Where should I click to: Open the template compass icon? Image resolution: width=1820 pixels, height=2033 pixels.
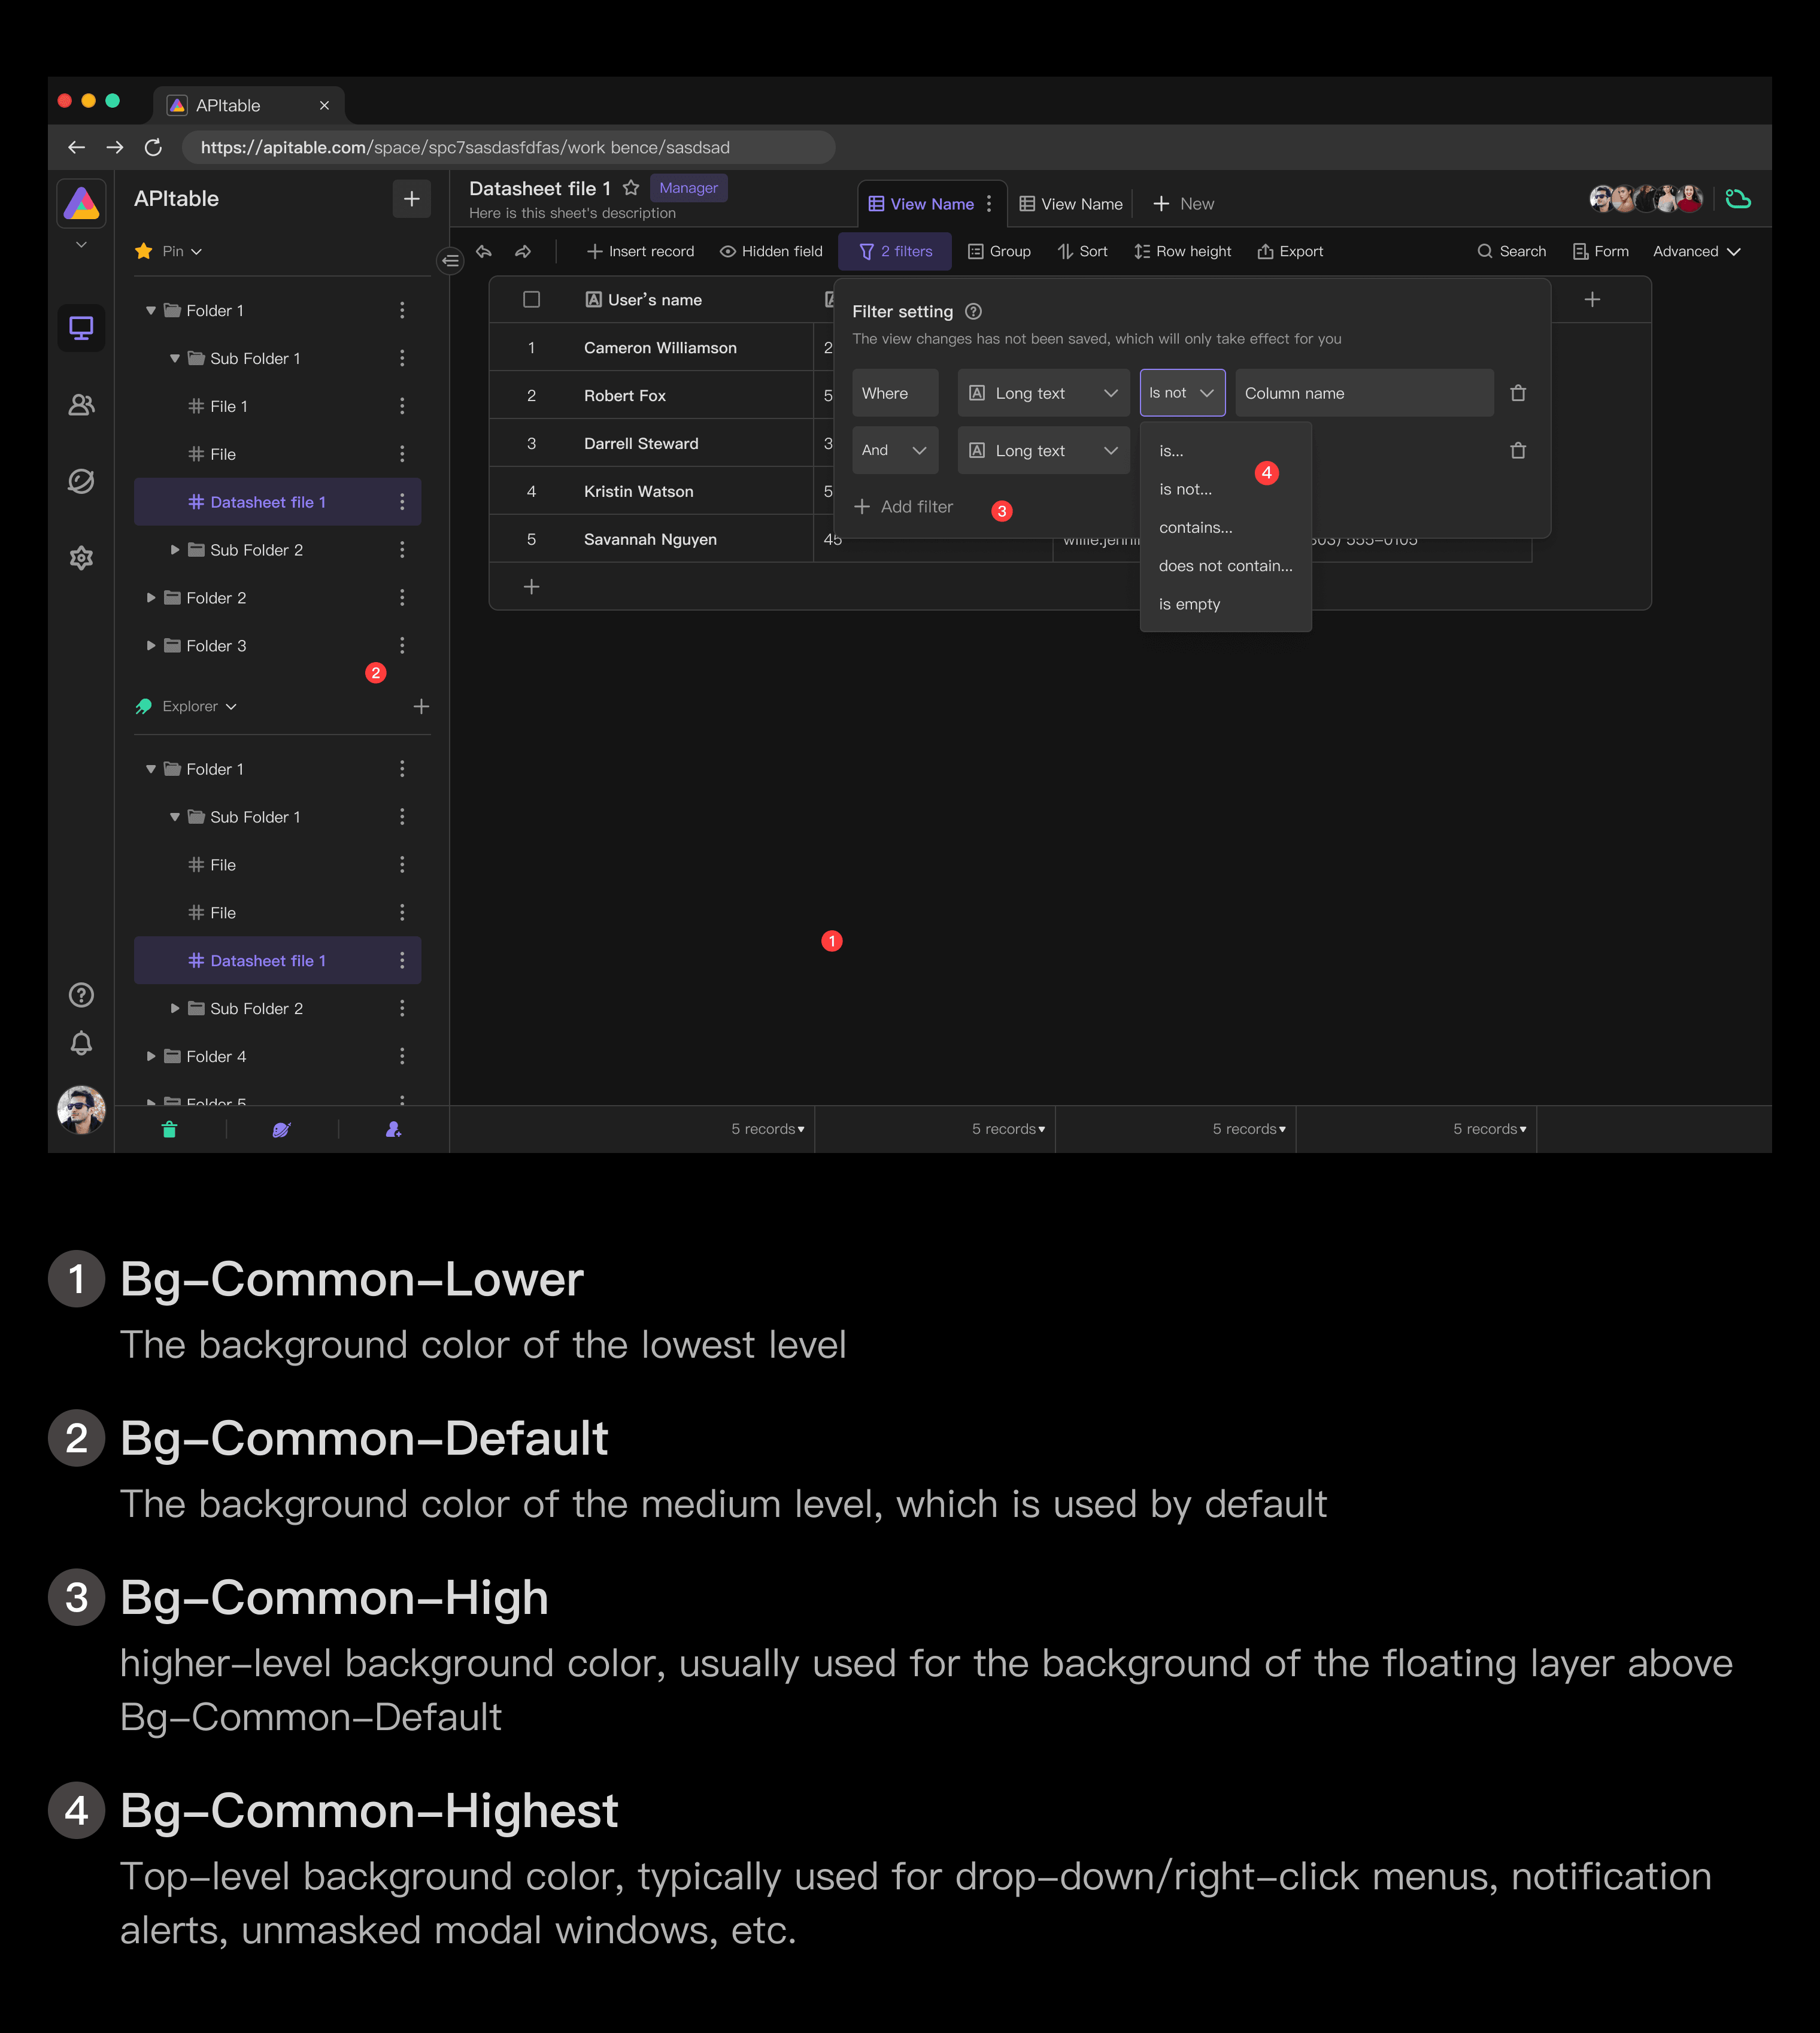click(81, 481)
